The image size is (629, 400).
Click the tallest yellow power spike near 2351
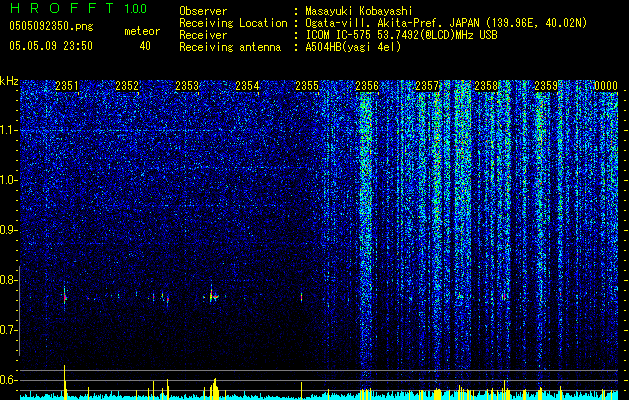(x=65, y=382)
